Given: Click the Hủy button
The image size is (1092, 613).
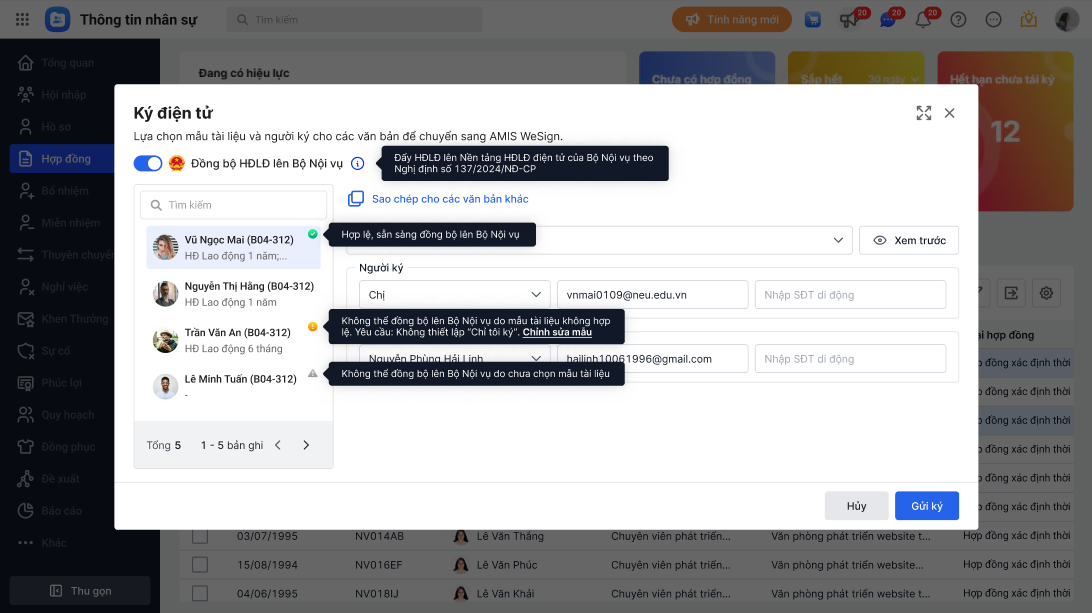Looking at the screenshot, I should point(857,506).
